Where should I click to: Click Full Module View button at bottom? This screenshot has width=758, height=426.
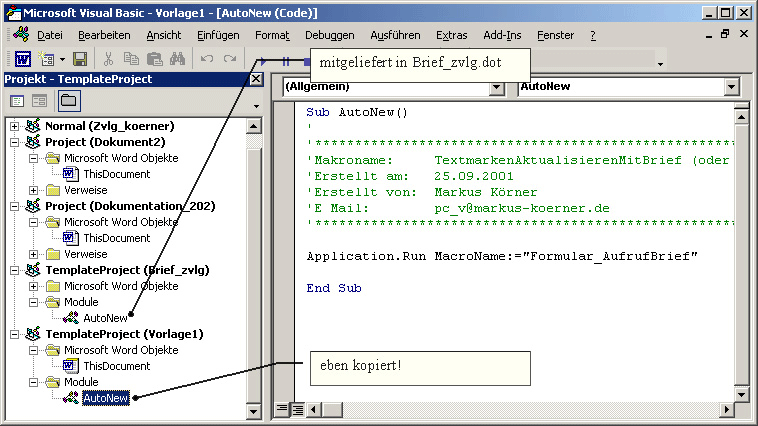pyautogui.click(x=298, y=410)
